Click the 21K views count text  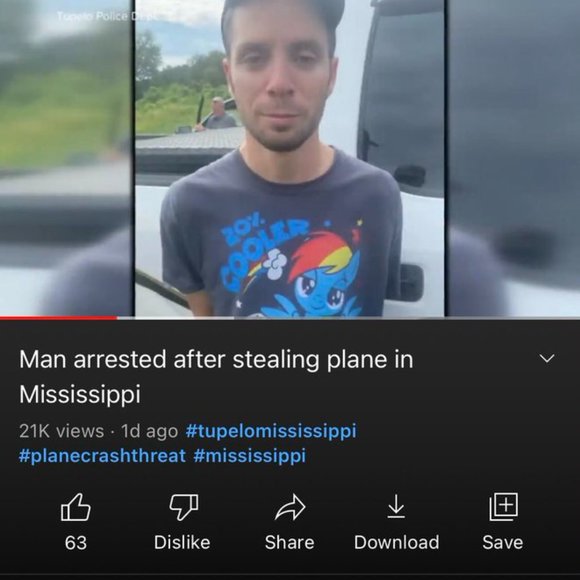coord(61,431)
